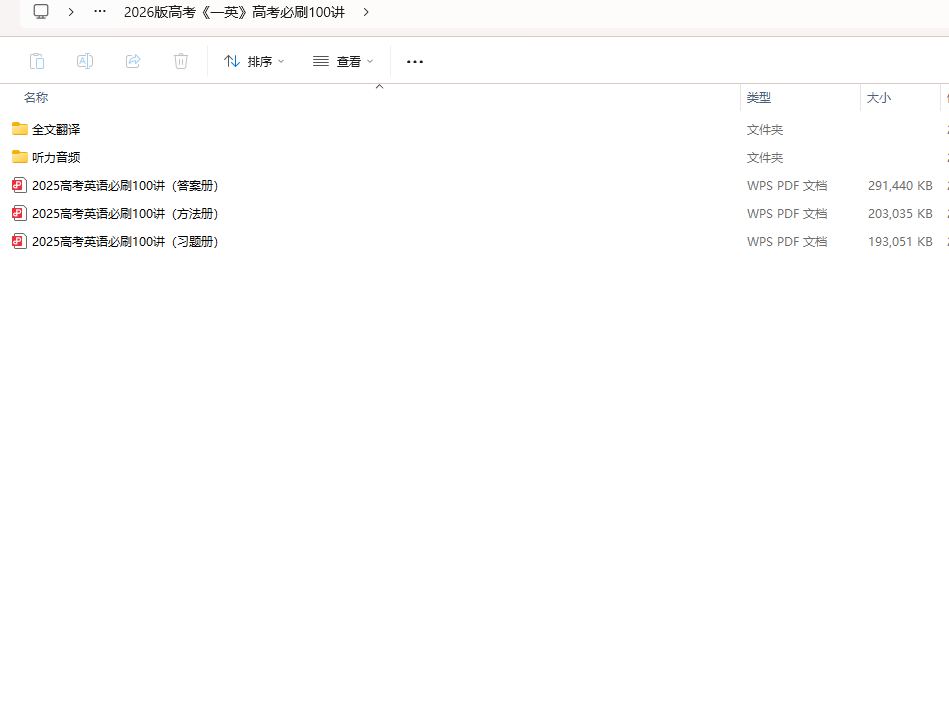Expand the chevron after the 2026版高考 breadcrumb
Viewport: 949px width, 703px height.
pos(366,12)
